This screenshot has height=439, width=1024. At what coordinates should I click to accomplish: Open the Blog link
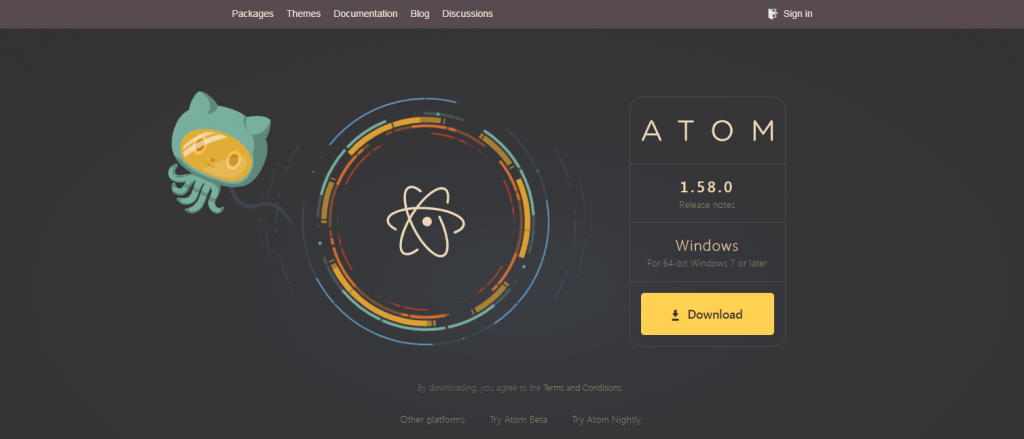420,14
